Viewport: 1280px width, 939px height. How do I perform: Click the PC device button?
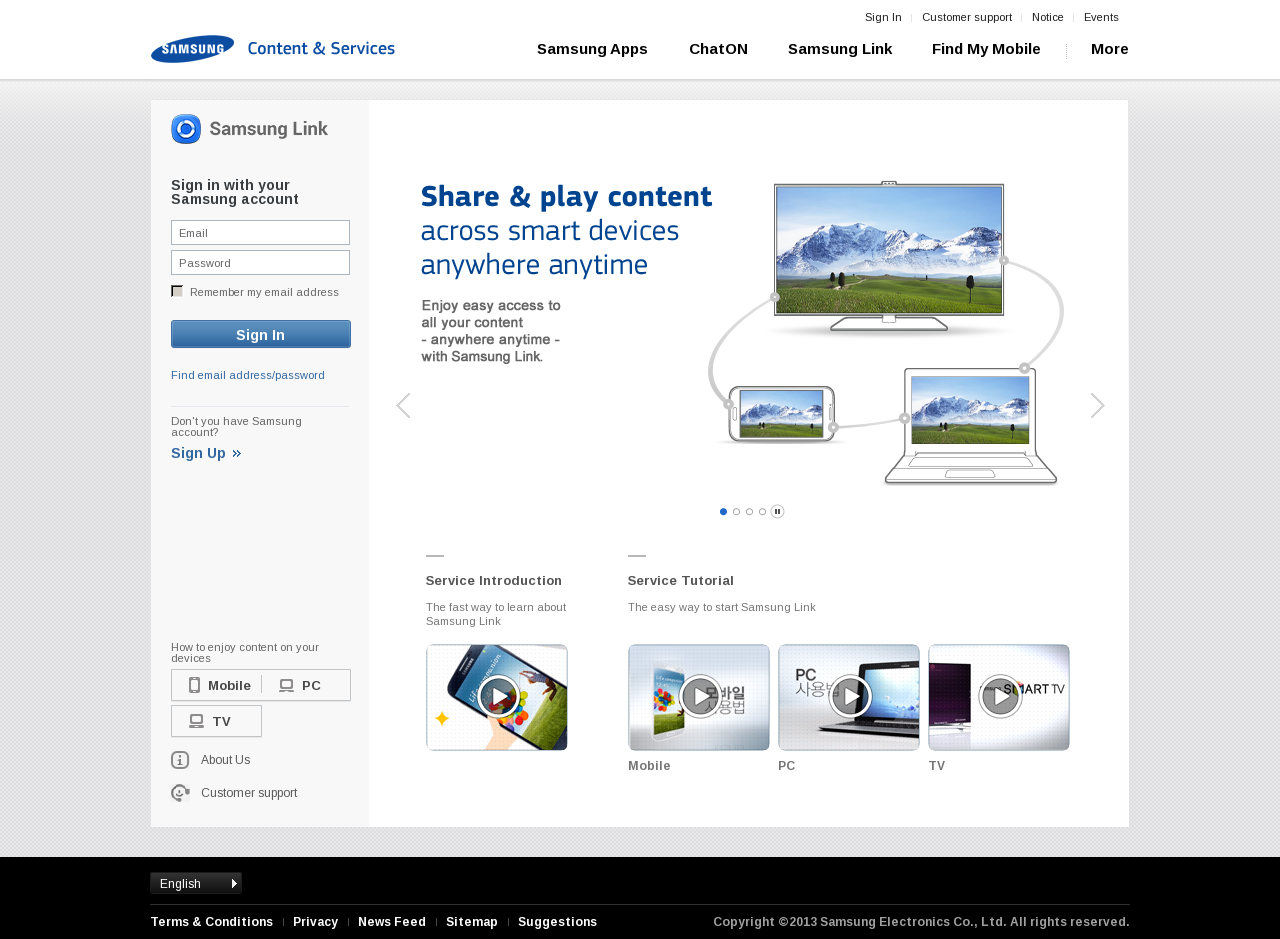[306, 685]
